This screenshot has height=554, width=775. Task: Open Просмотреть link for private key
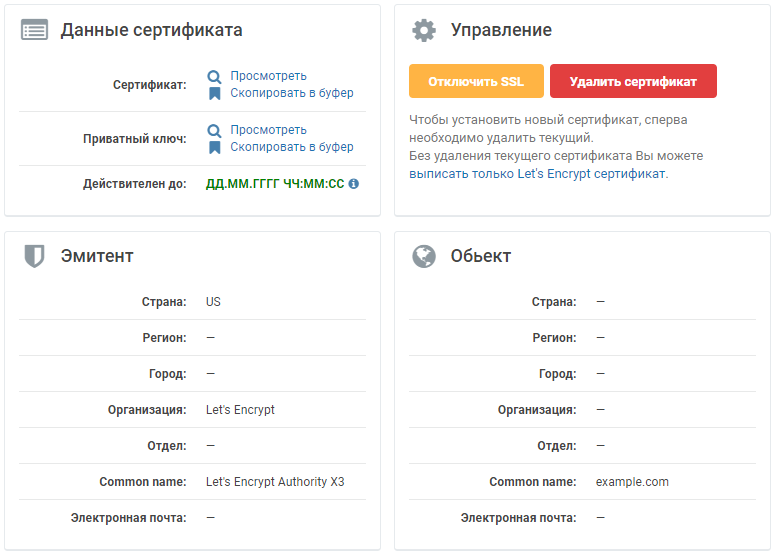(268, 130)
